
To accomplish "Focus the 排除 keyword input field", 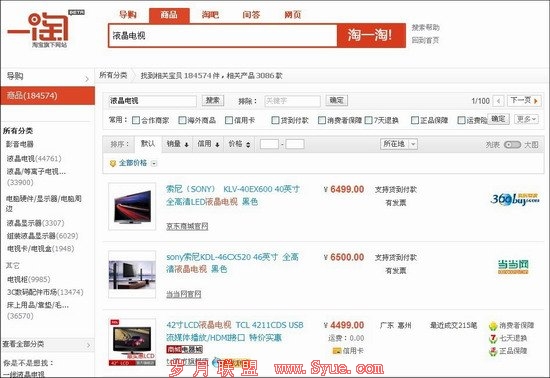I will point(293,101).
